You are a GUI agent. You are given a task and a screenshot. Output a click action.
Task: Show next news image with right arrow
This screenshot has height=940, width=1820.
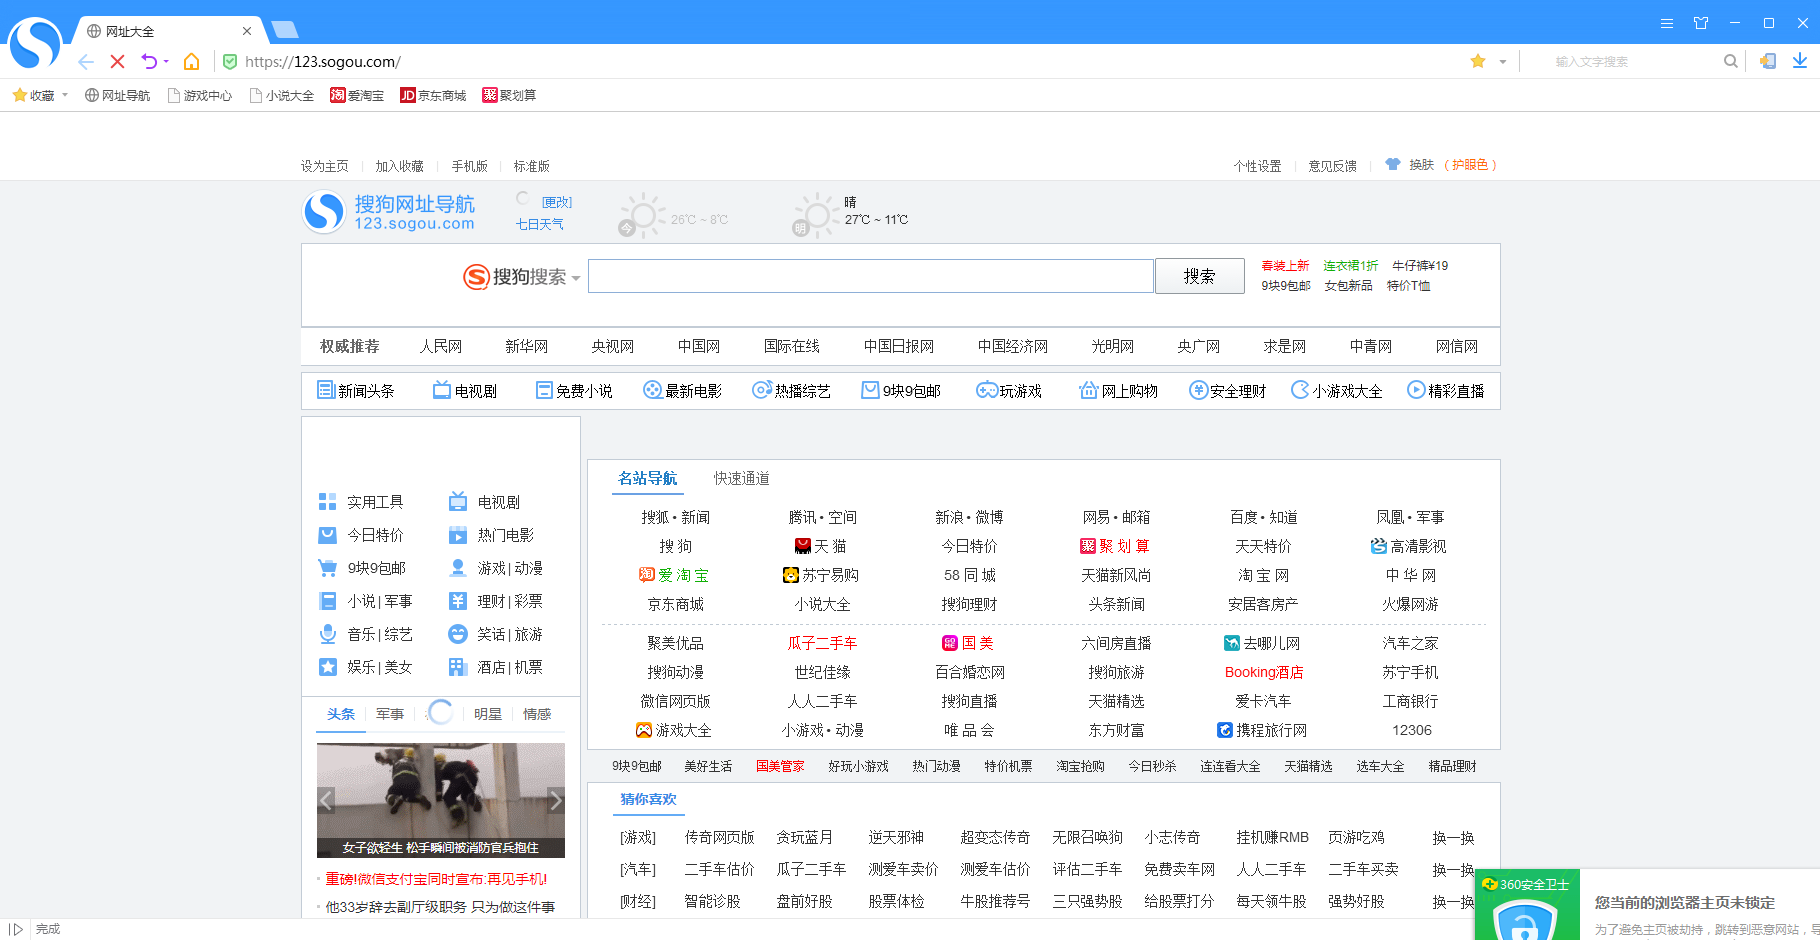[x=555, y=800]
